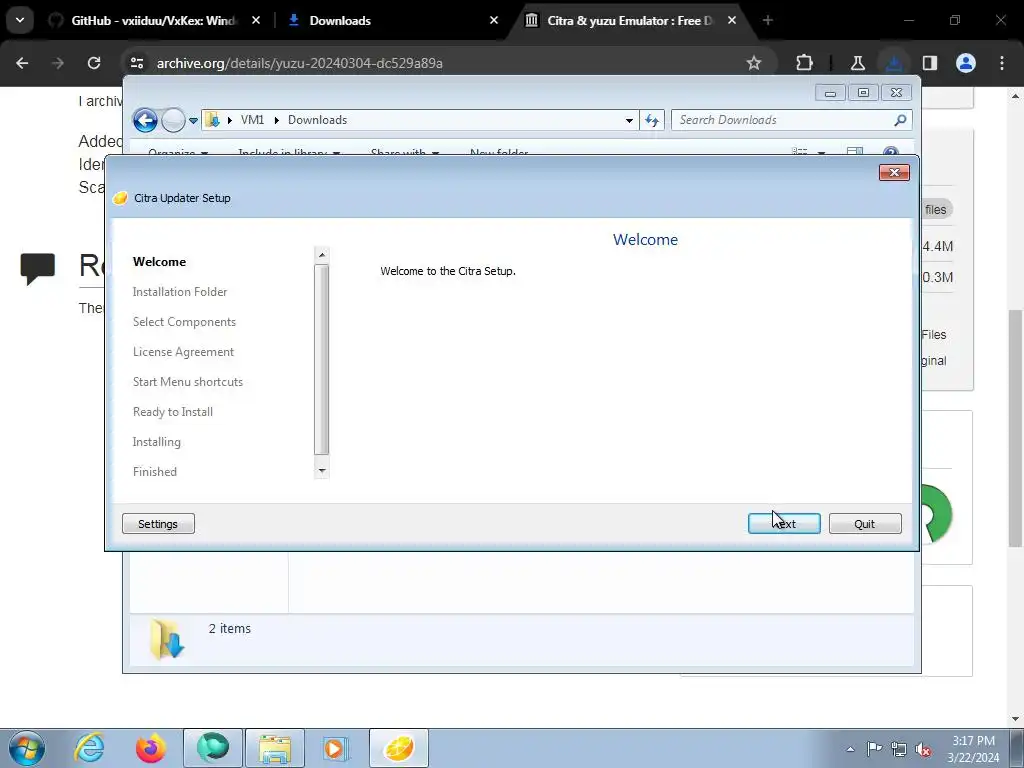The width and height of the screenshot is (1024, 768).
Task: Open the Windows Start menu
Action: 26,748
